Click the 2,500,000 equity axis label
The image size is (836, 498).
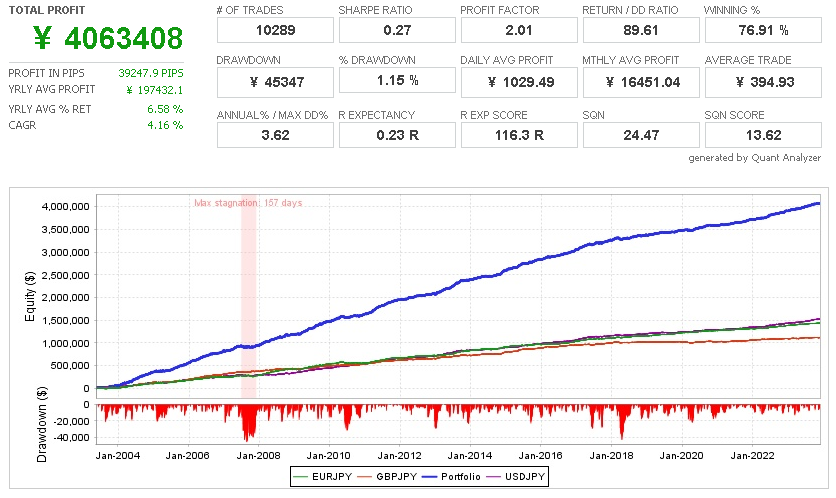pyautogui.click(x=66, y=275)
